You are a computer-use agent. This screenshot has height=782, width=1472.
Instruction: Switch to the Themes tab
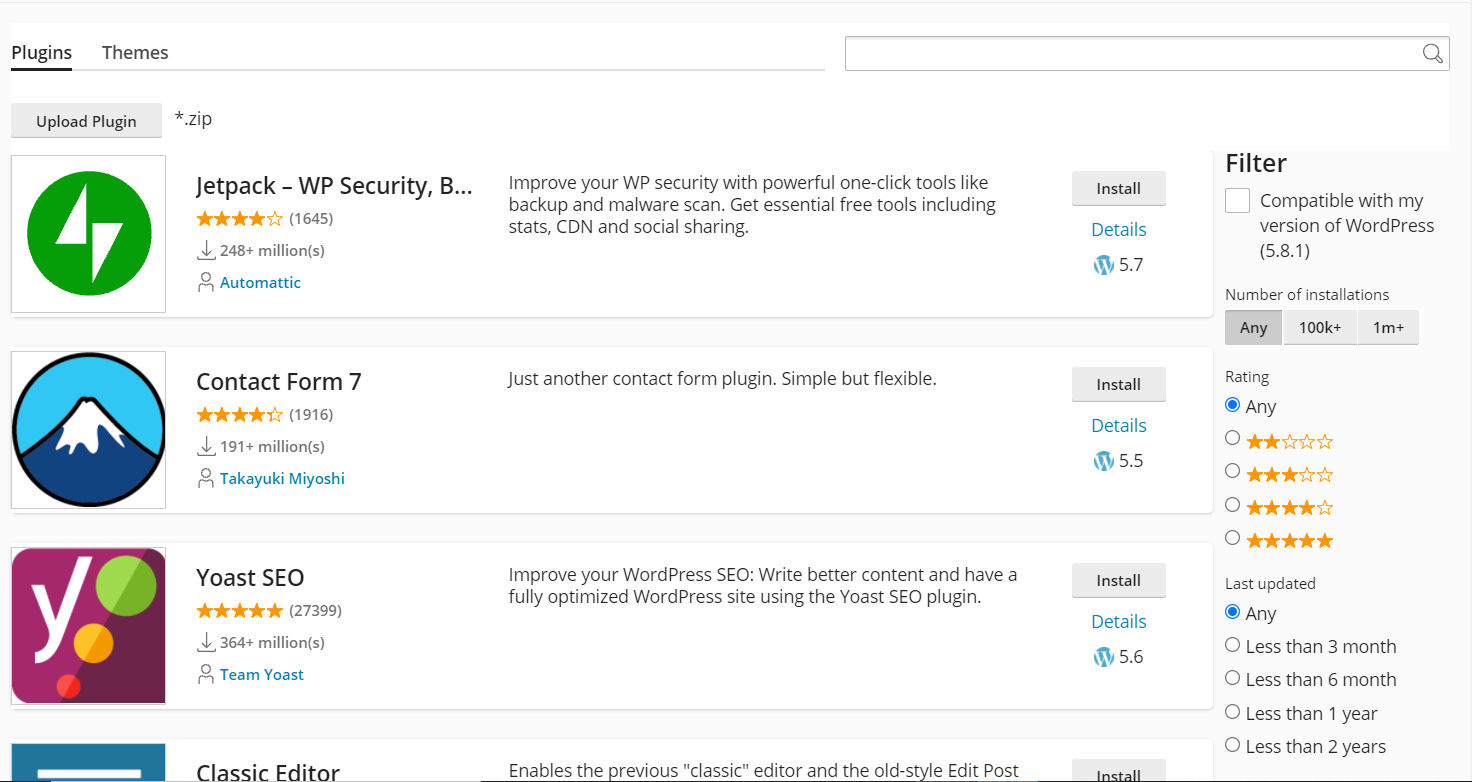[135, 52]
